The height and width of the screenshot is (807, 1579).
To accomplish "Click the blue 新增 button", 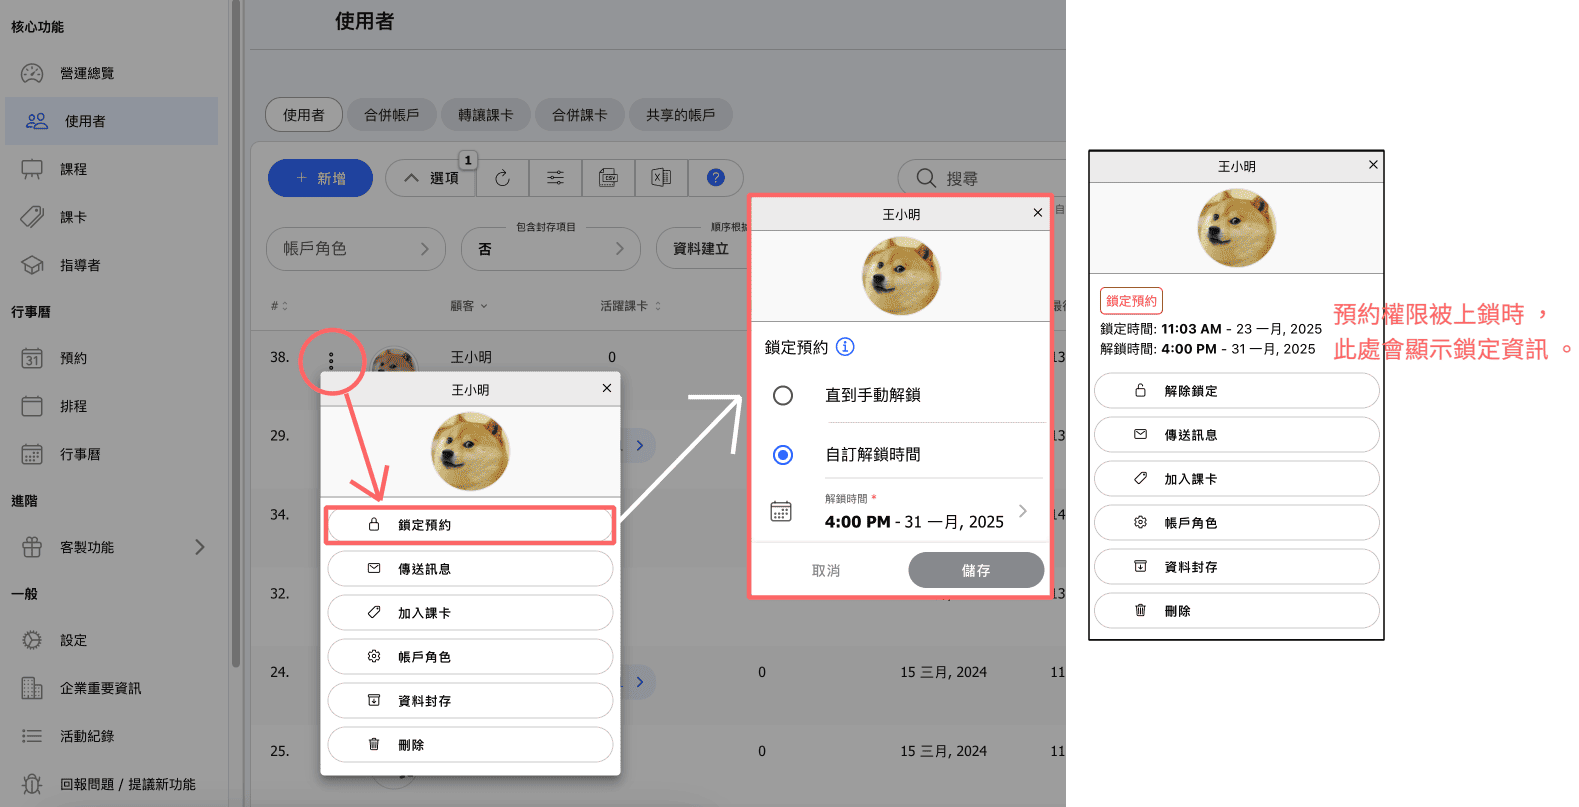I will tap(320, 178).
